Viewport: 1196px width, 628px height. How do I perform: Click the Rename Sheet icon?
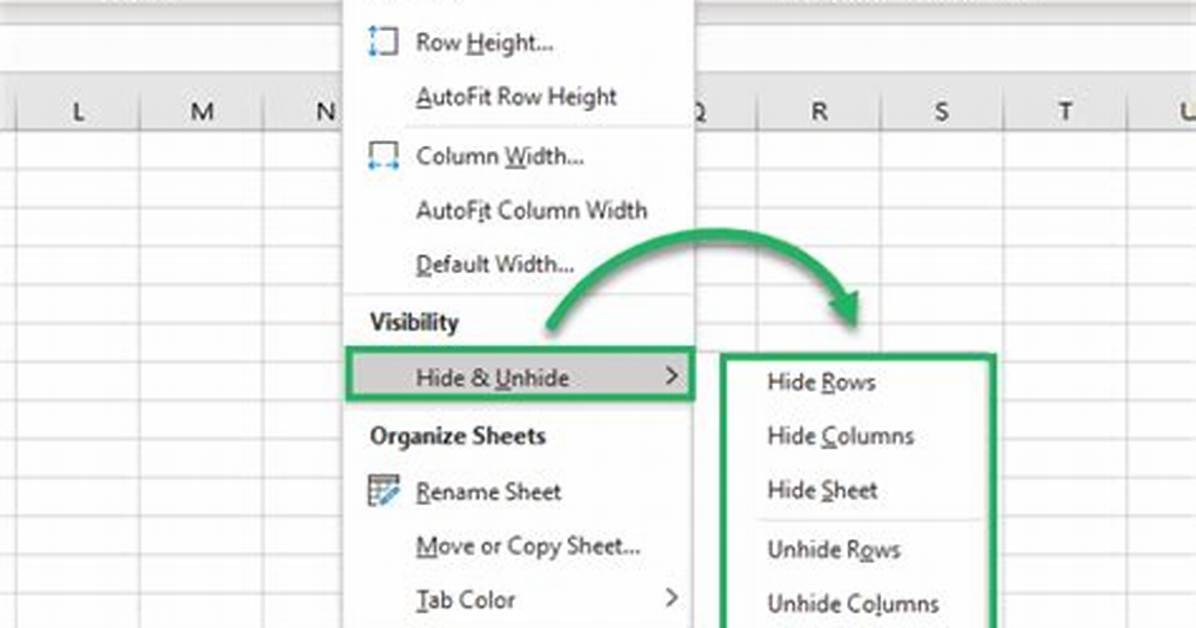[383, 491]
